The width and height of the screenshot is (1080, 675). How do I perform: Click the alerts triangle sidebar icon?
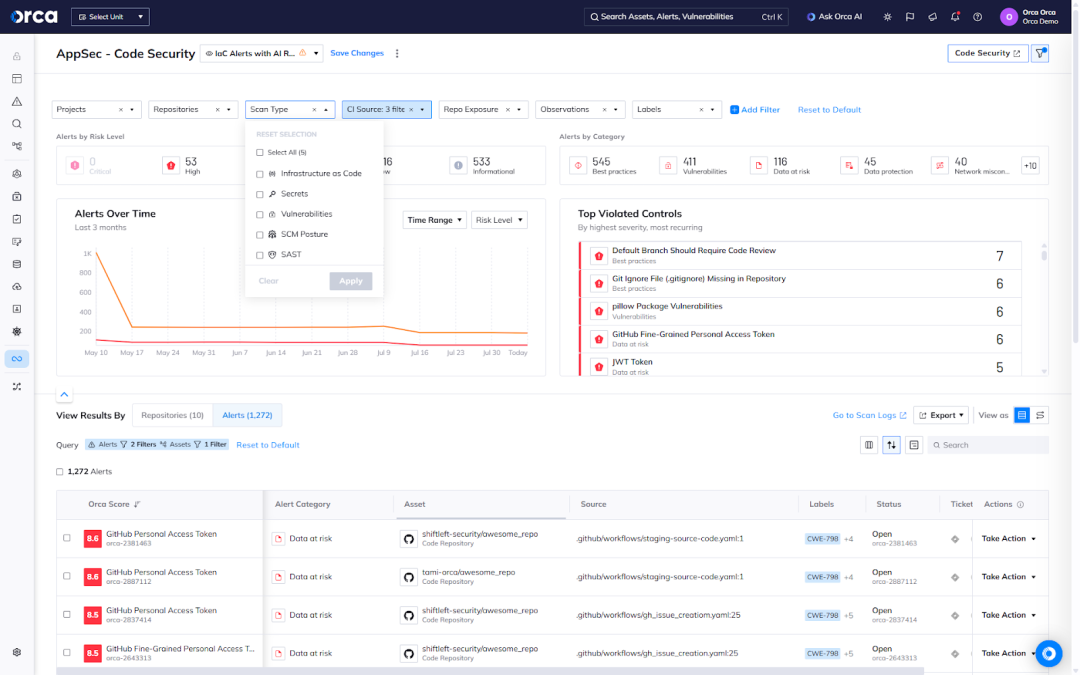click(17, 101)
